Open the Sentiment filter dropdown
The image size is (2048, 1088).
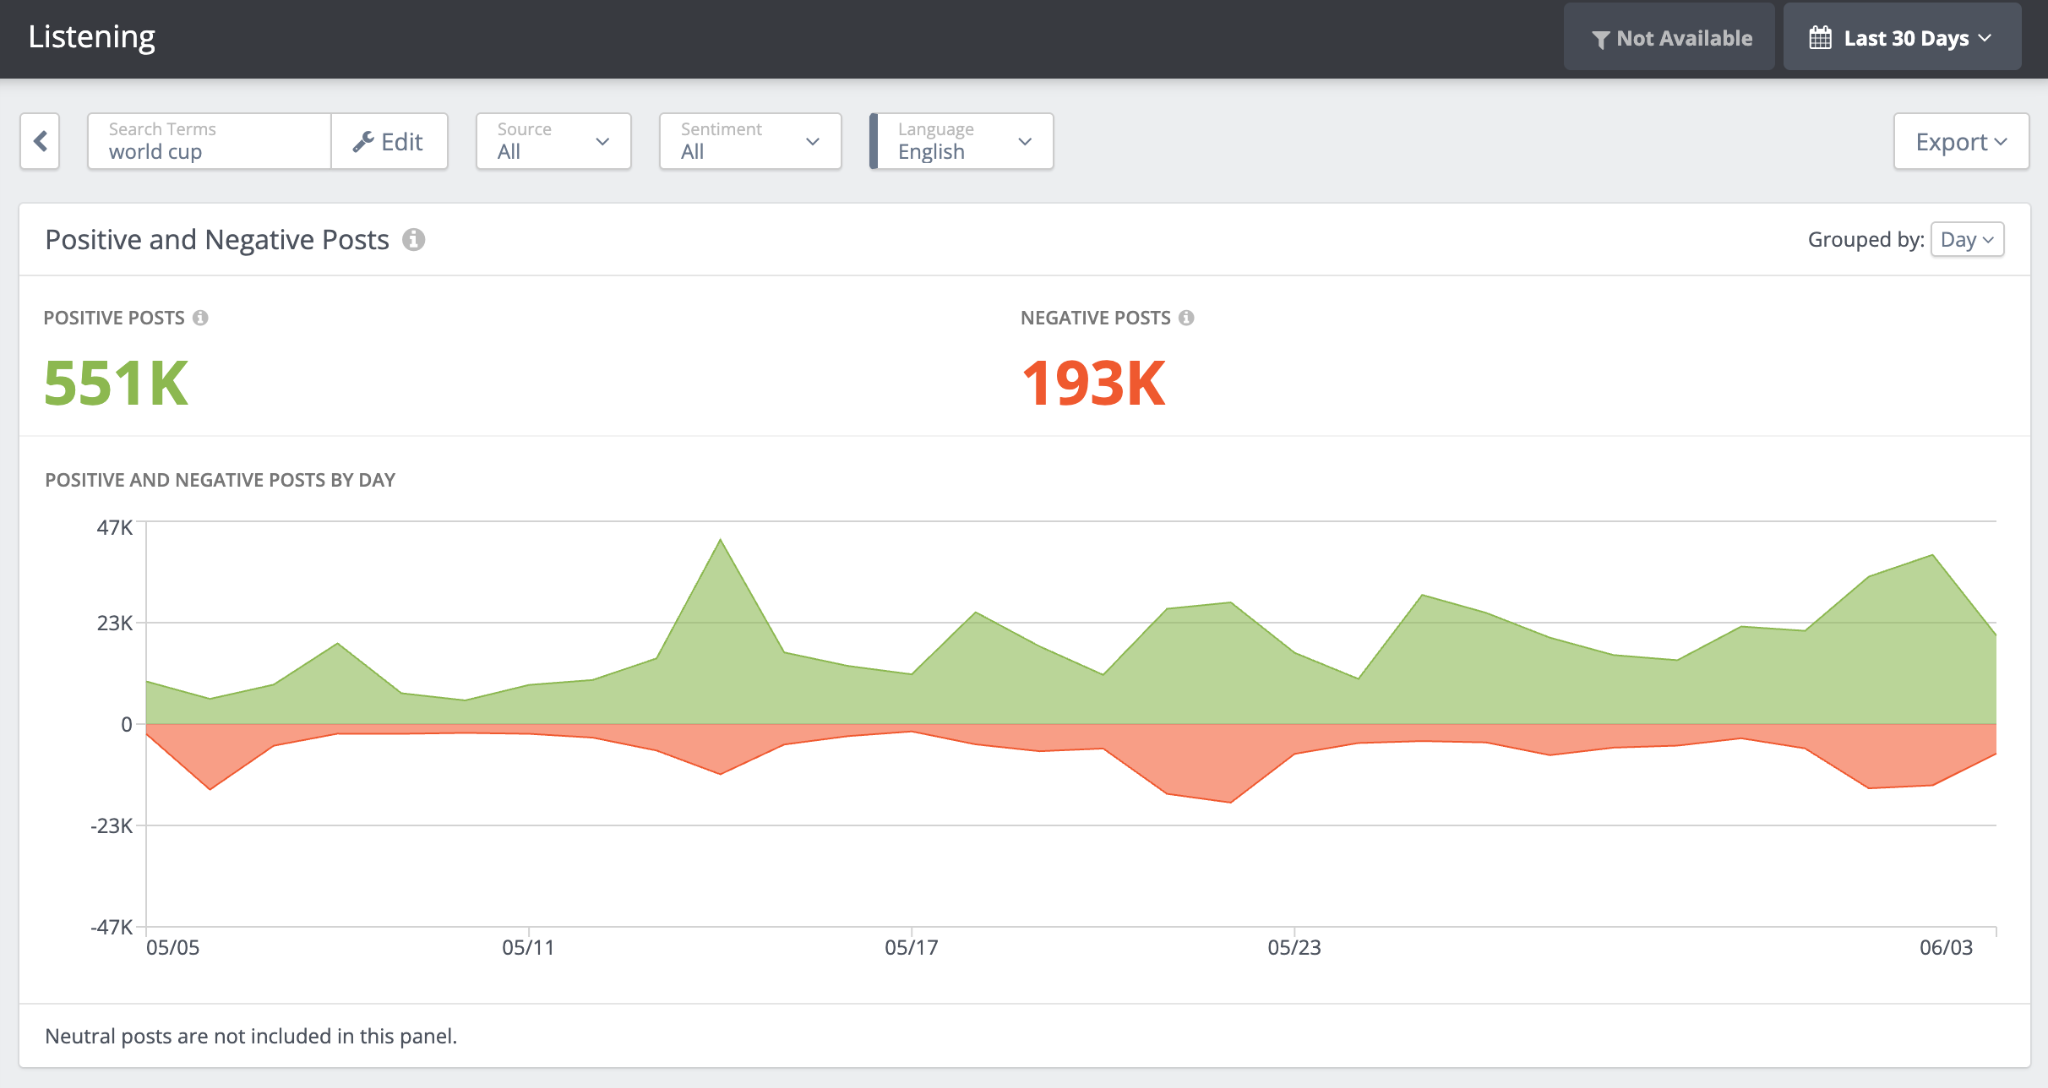tap(750, 141)
